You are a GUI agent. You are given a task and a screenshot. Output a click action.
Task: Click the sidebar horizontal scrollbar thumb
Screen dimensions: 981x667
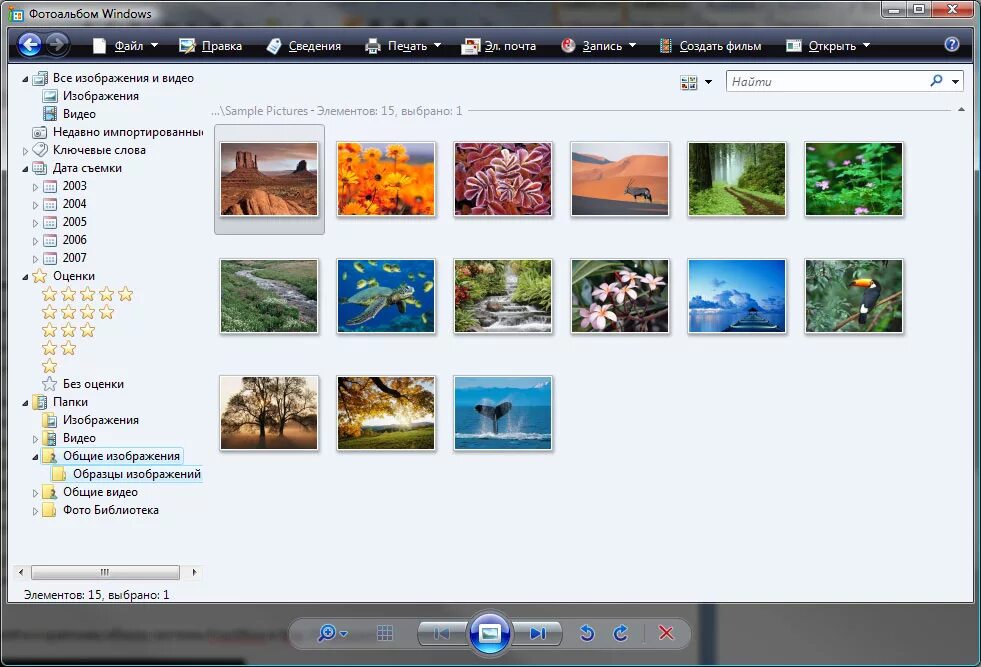(x=105, y=572)
